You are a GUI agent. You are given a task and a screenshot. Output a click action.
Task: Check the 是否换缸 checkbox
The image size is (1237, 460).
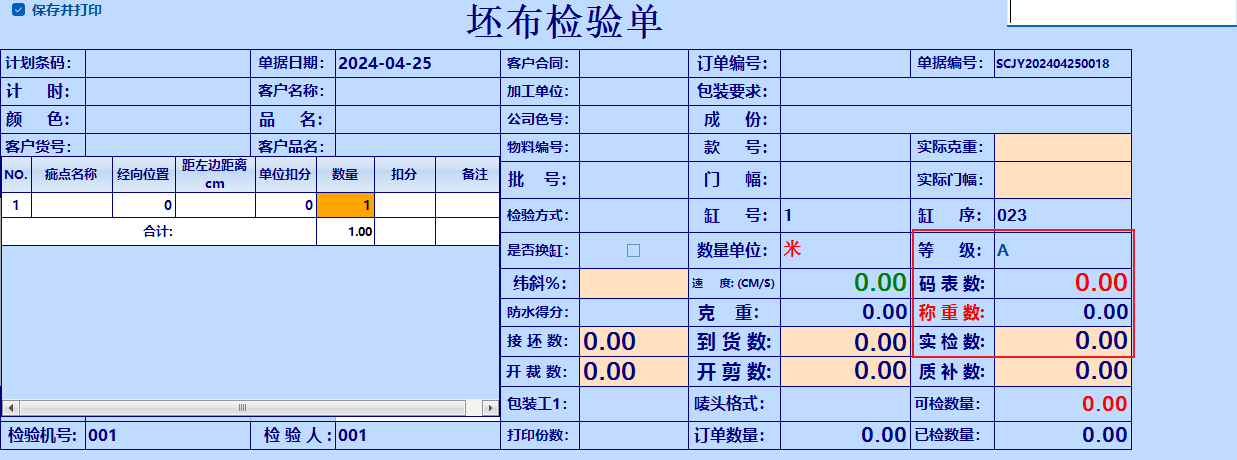point(633,251)
